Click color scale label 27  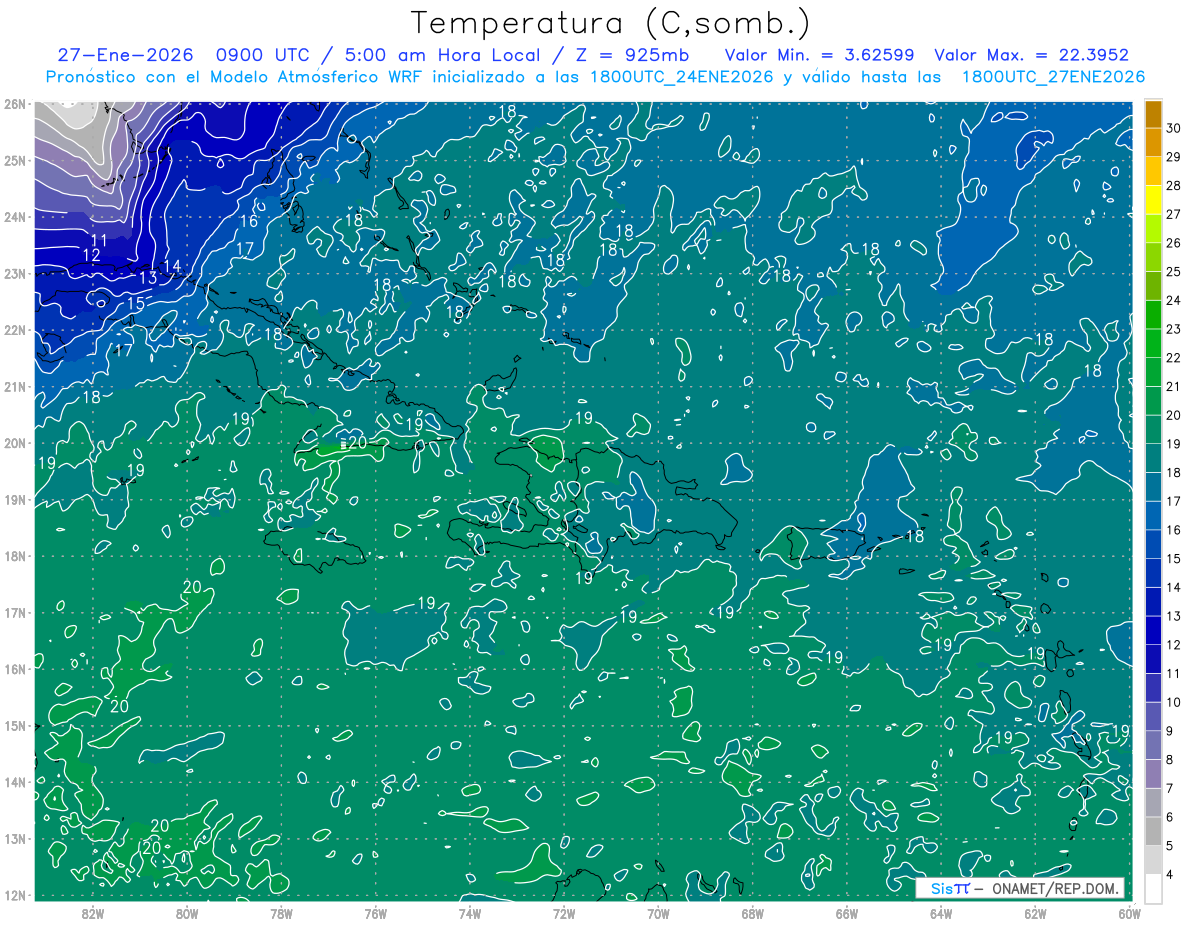point(1174,214)
